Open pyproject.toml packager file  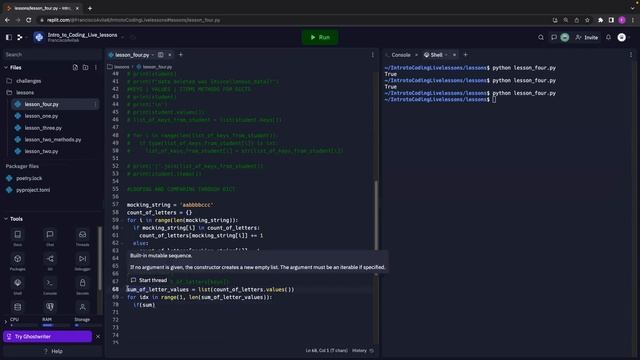33,190
